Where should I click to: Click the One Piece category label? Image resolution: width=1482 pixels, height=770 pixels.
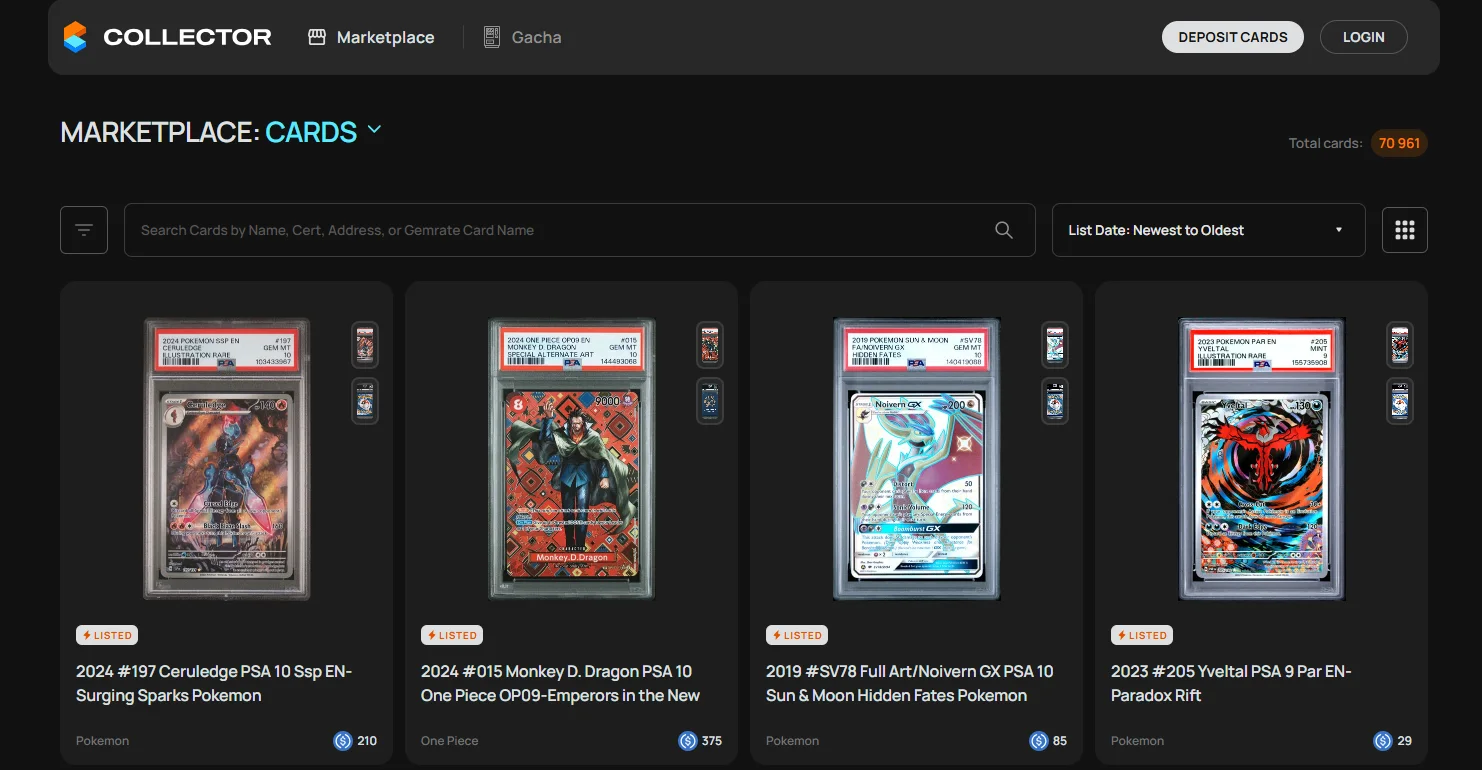(x=450, y=741)
